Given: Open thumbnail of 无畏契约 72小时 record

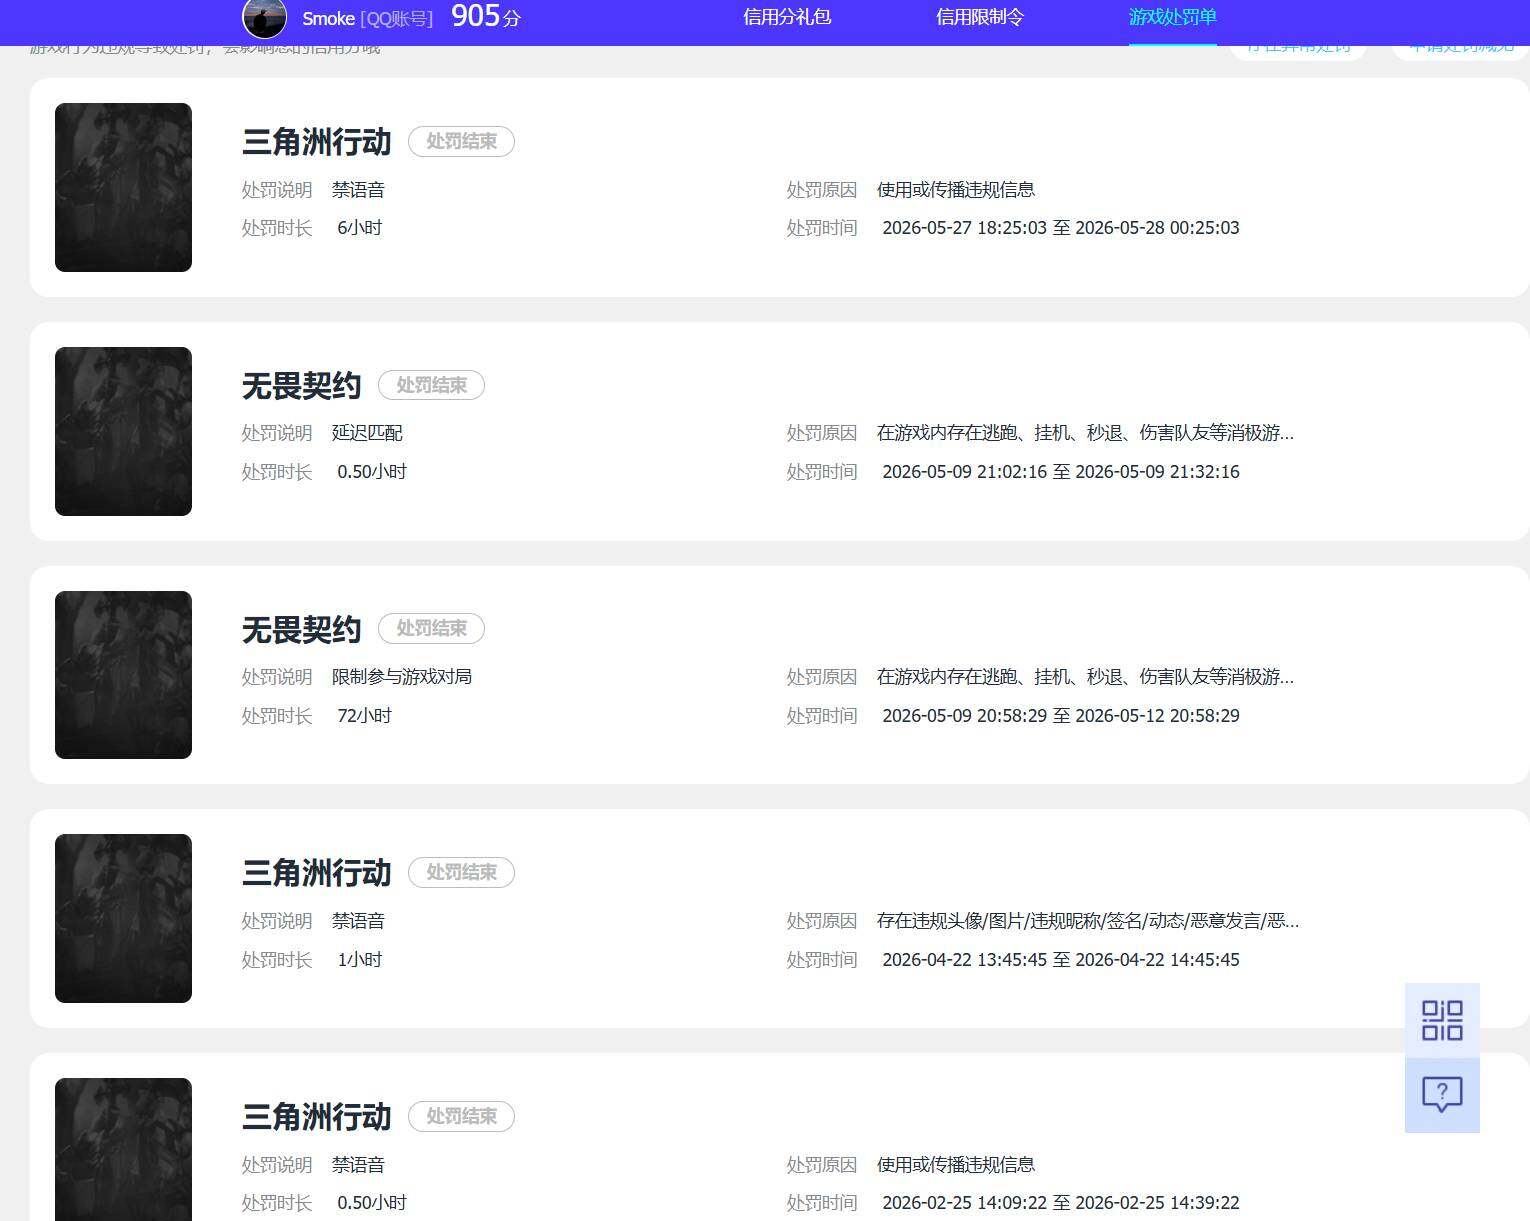Looking at the screenshot, I should click(x=123, y=675).
